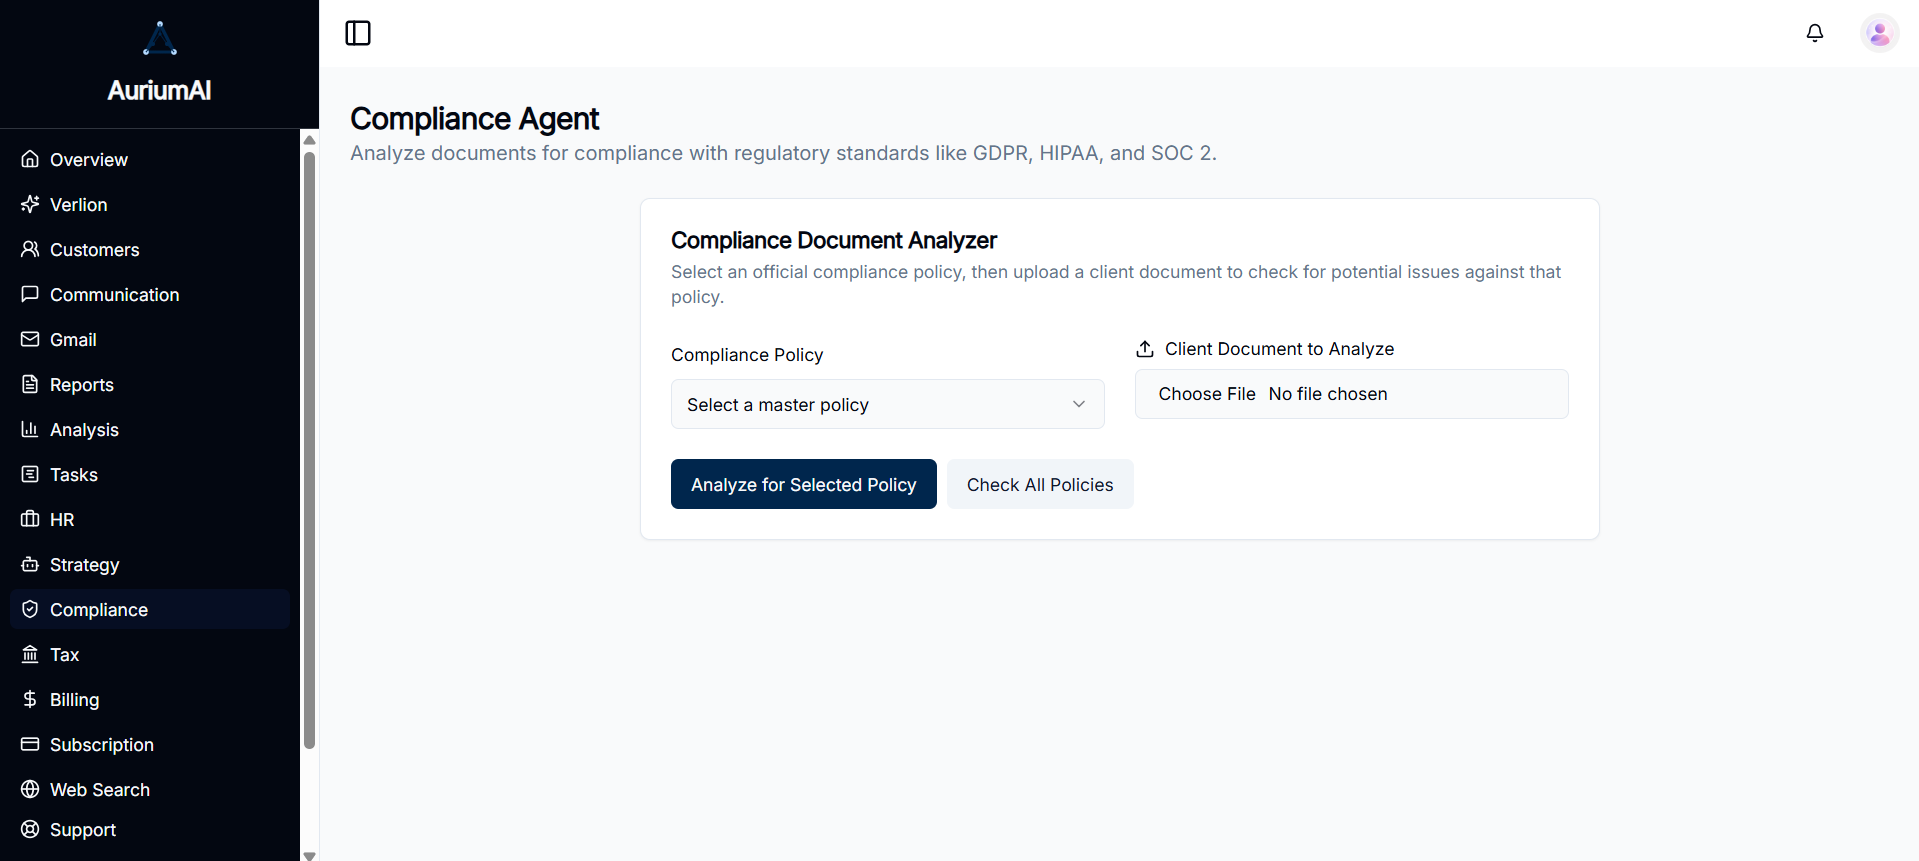The width and height of the screenshot is (1919, 861).
Task: Open the Strategy section
Action: pyautogui.click(x=84, y=564)
